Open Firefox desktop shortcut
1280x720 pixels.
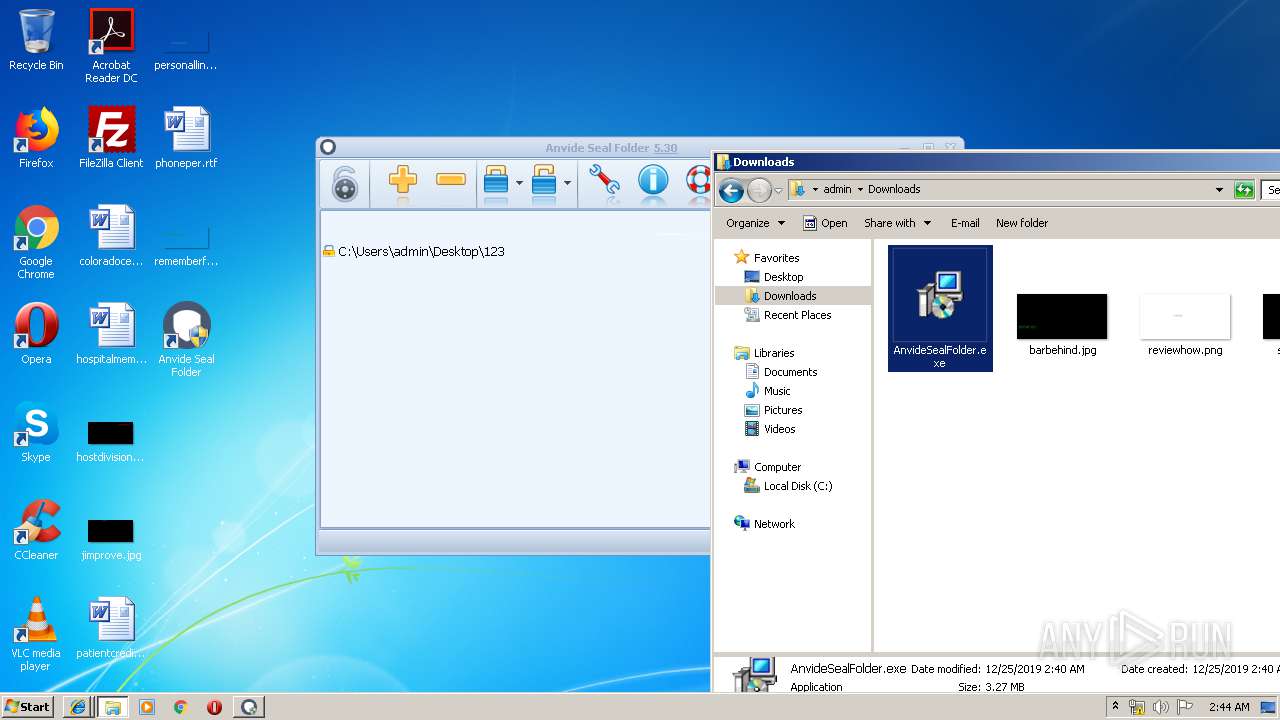(36, 138)
